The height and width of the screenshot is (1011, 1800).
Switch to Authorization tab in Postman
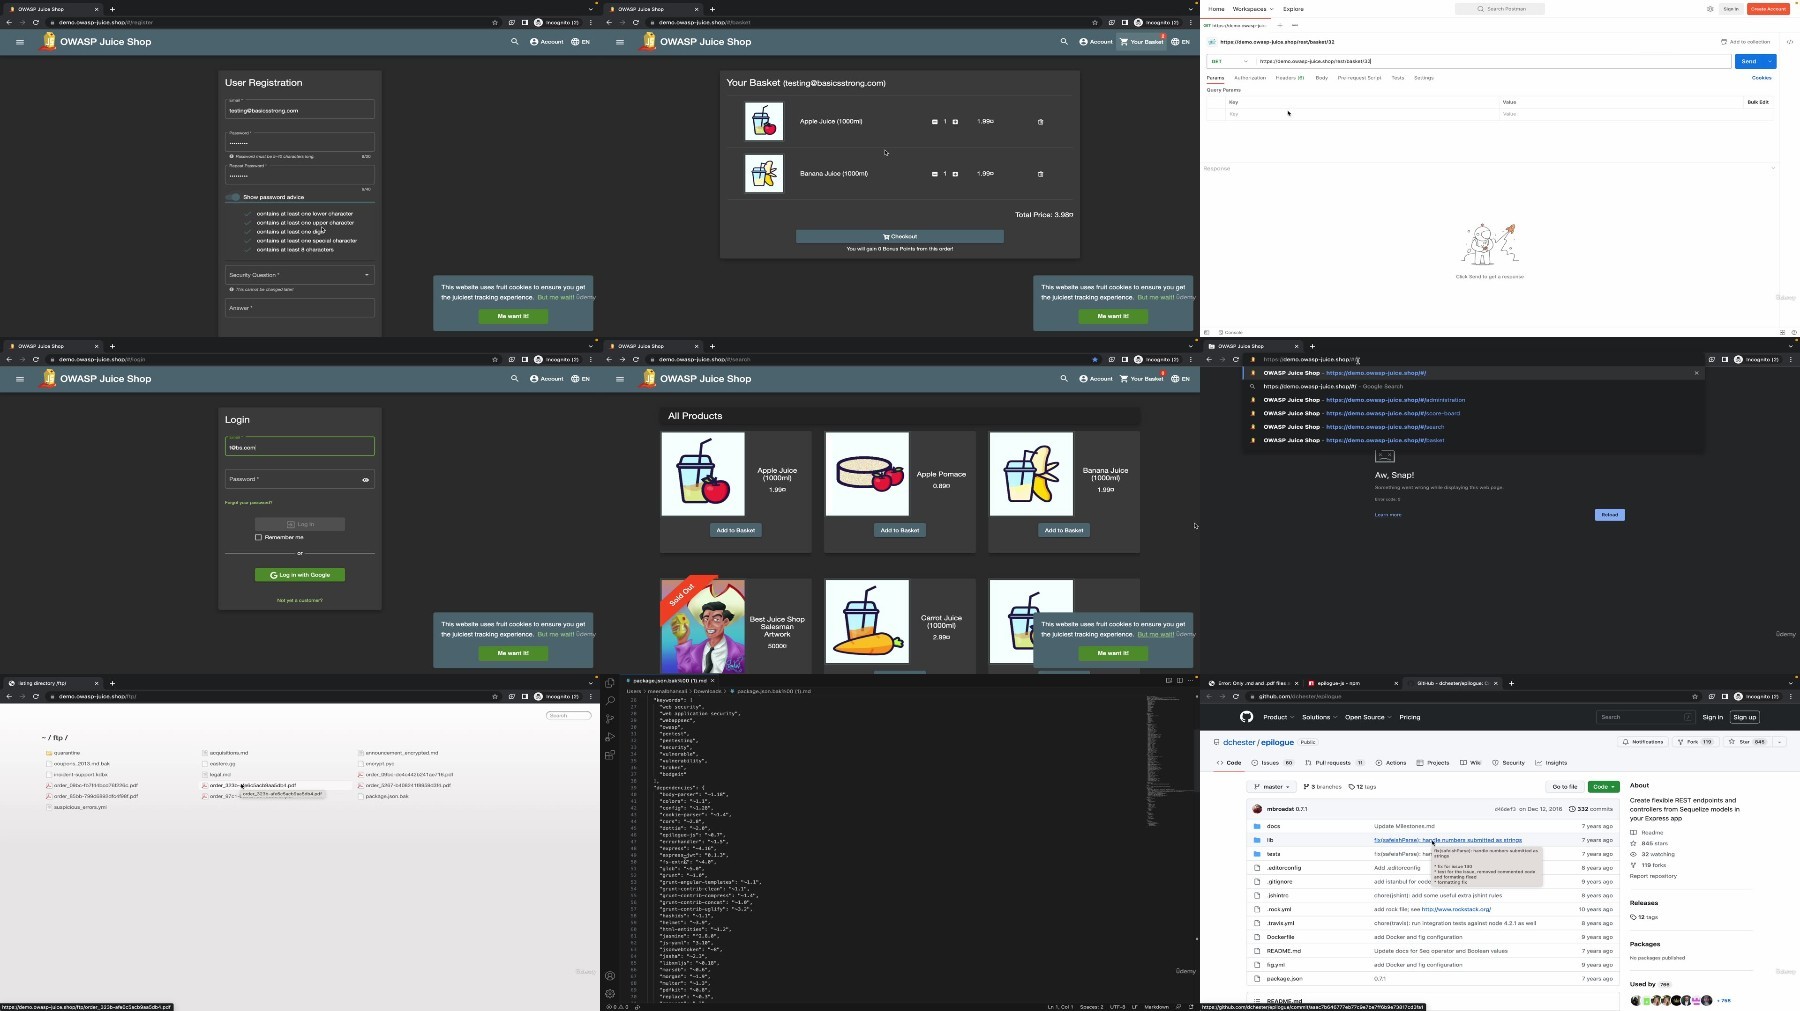[x=1250, y=78]
